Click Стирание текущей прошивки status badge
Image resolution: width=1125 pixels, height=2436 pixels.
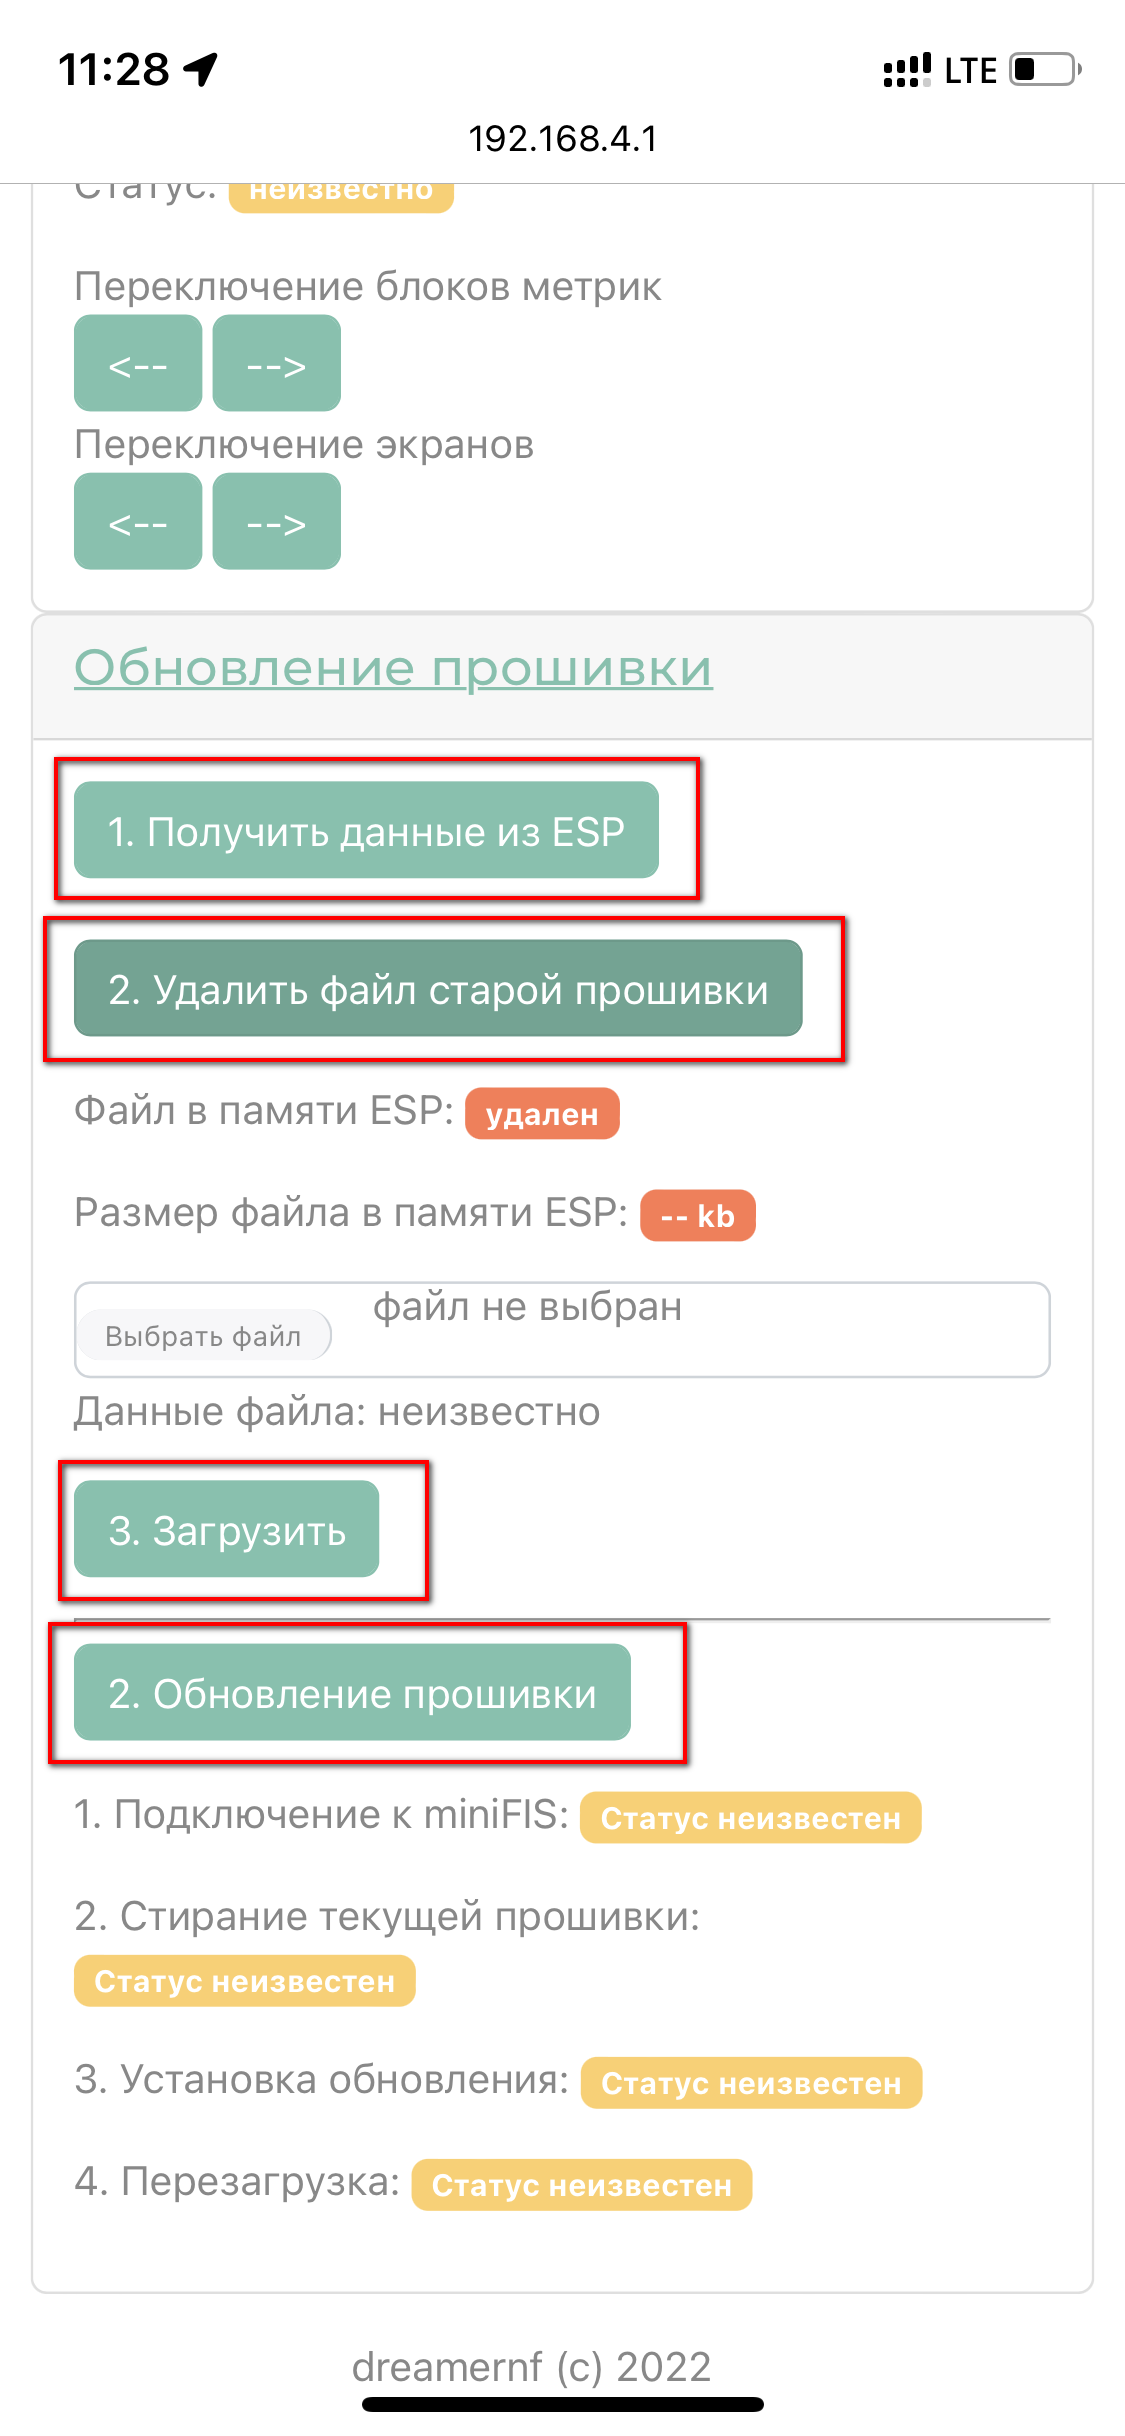(245, 1981)
